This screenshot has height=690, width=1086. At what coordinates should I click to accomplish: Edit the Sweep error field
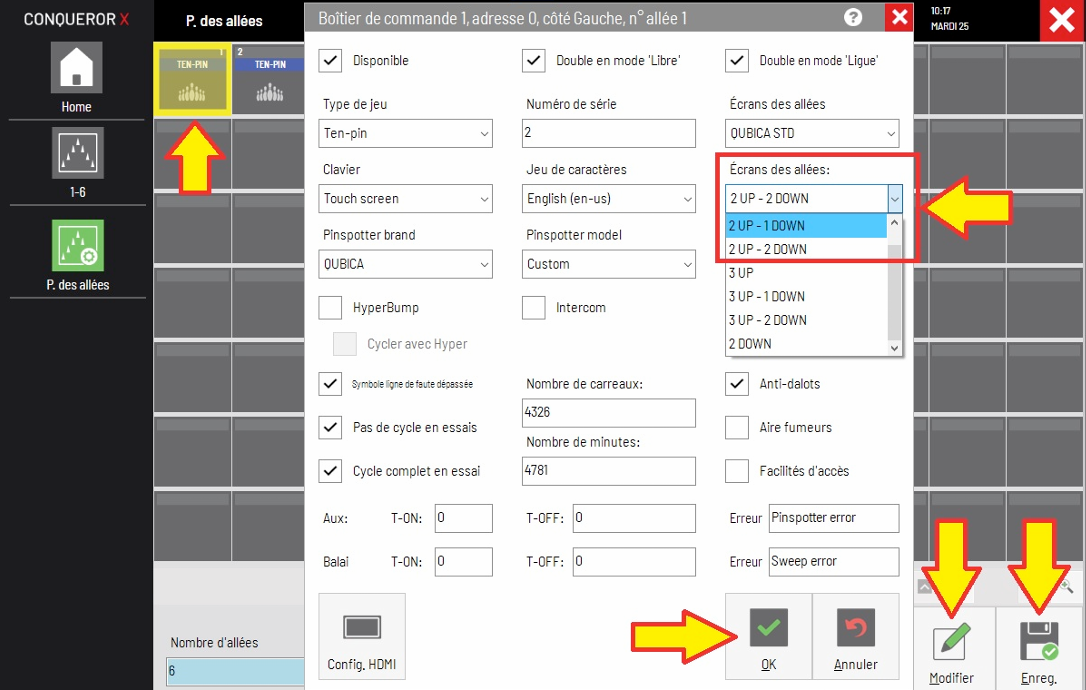click(x=834, y=562)
